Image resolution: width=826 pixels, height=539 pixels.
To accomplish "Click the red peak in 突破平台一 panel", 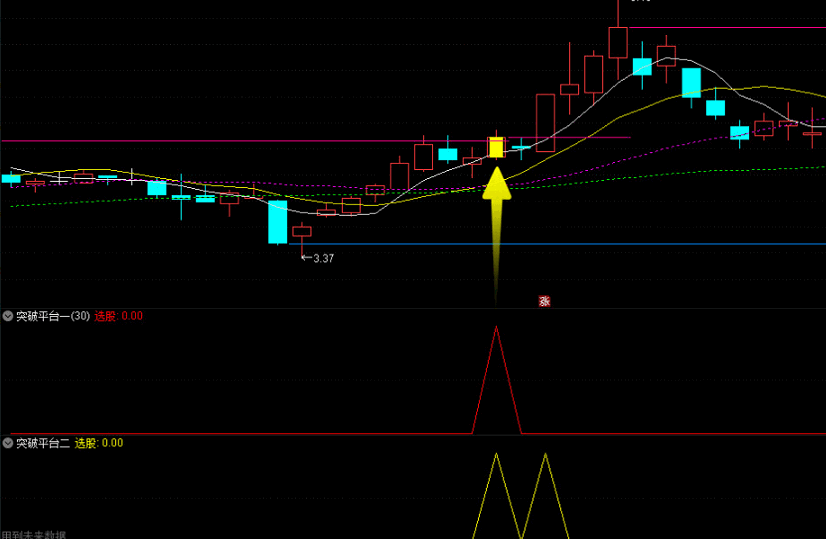I will coord(496,327).
